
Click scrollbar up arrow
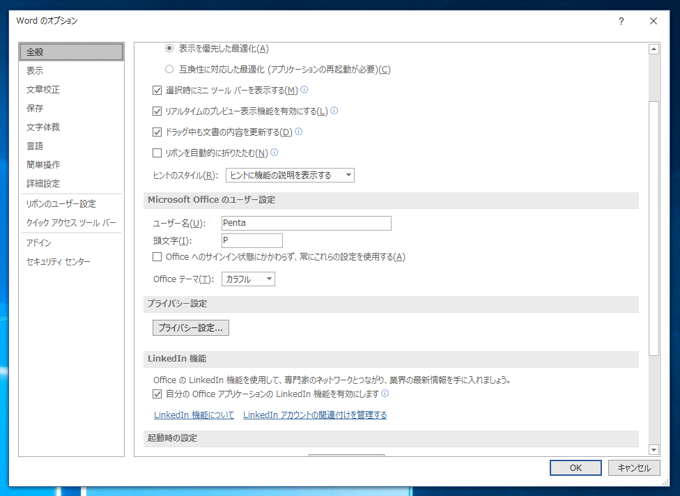pyautogui.click(x=654, y=49)
